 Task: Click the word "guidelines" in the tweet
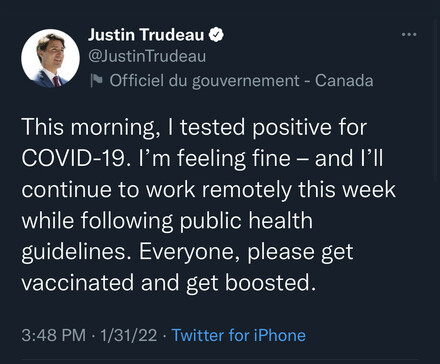(x=77, y=251)
